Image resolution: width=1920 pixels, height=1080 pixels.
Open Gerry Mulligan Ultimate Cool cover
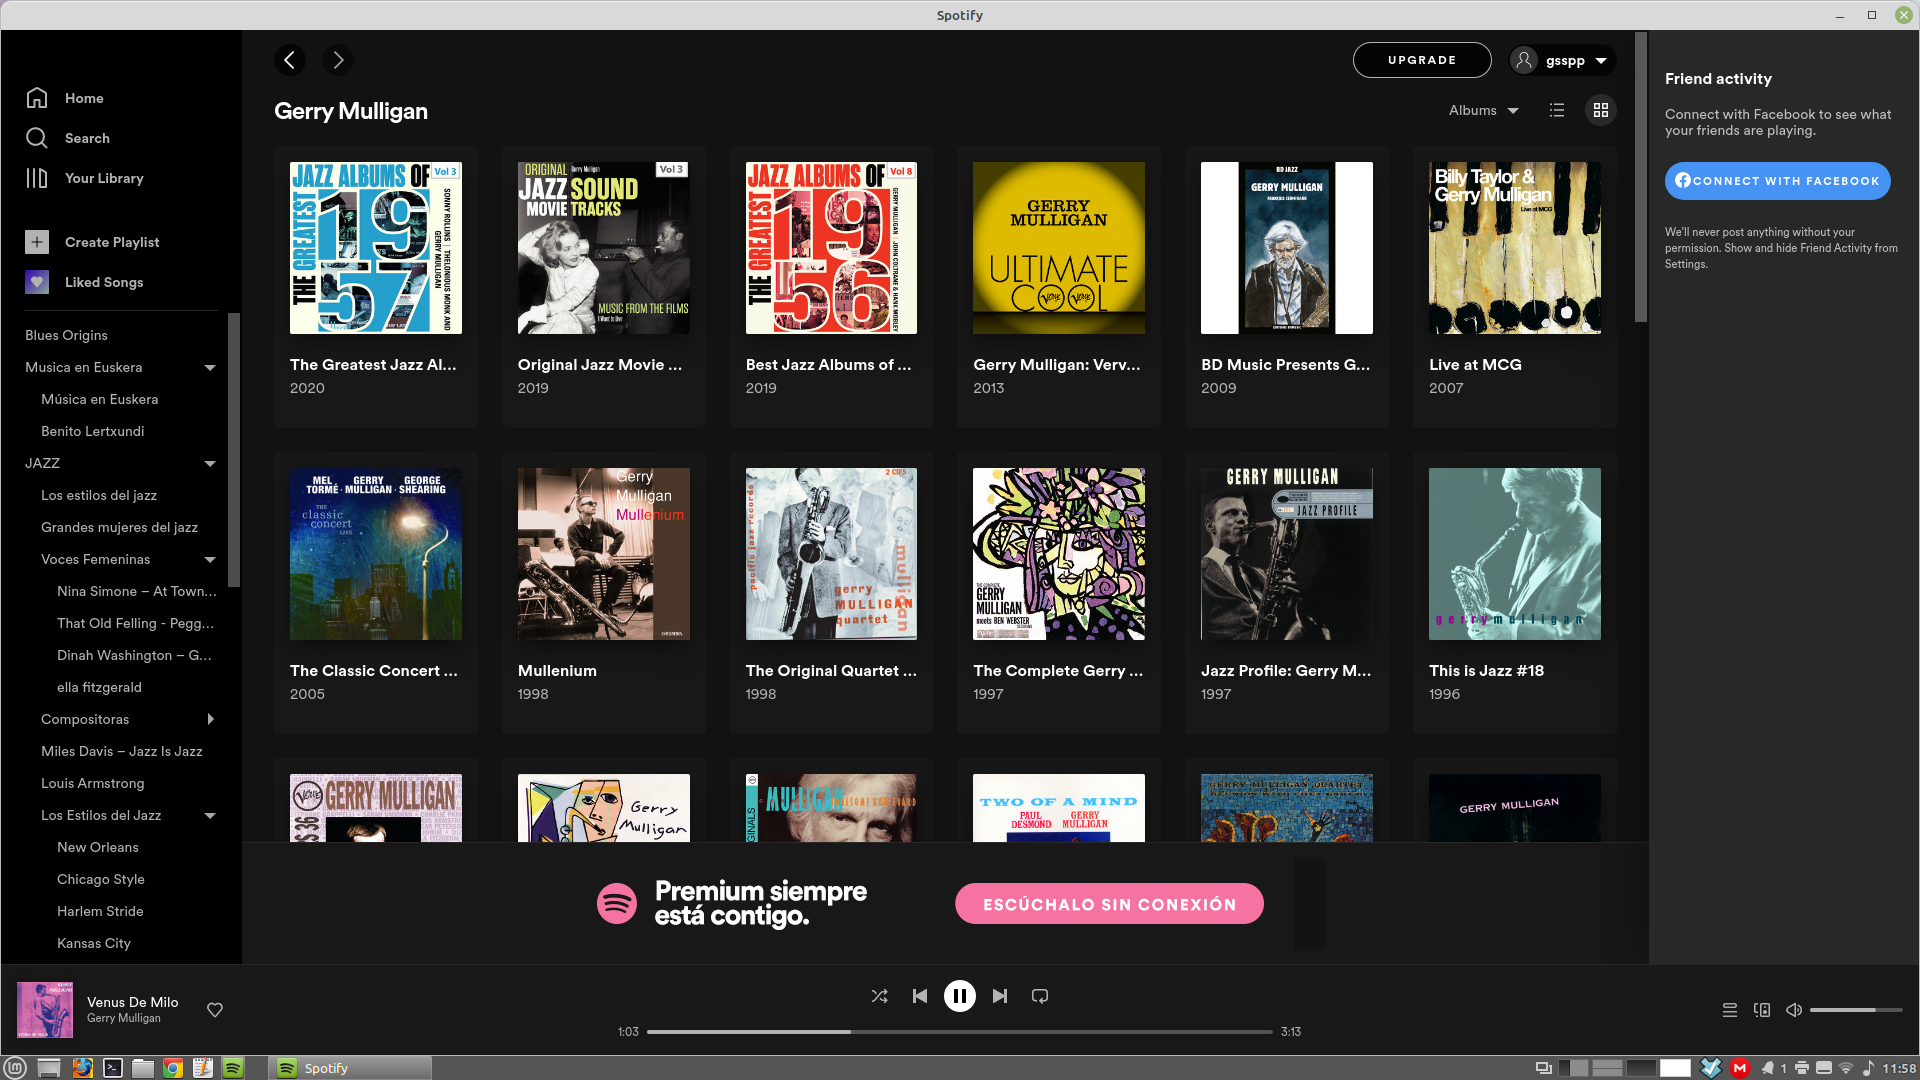pyautogui.click(x=1059, y=248)
